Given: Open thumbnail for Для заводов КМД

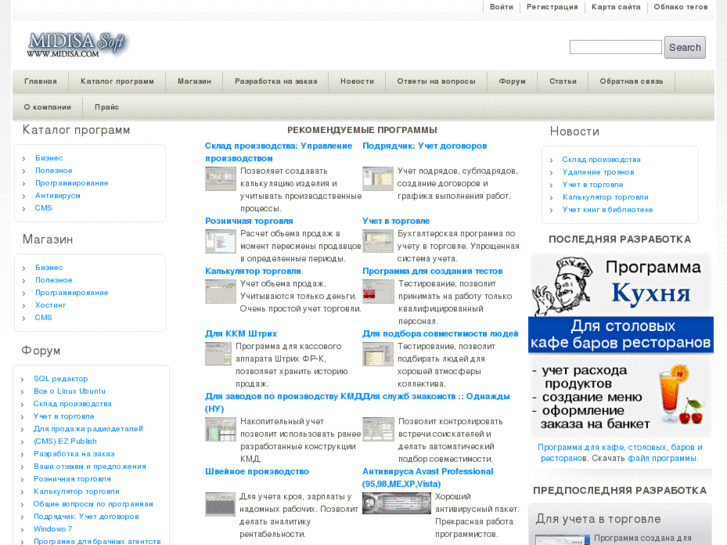Looking at the screenshot, I should pos(221,429).
